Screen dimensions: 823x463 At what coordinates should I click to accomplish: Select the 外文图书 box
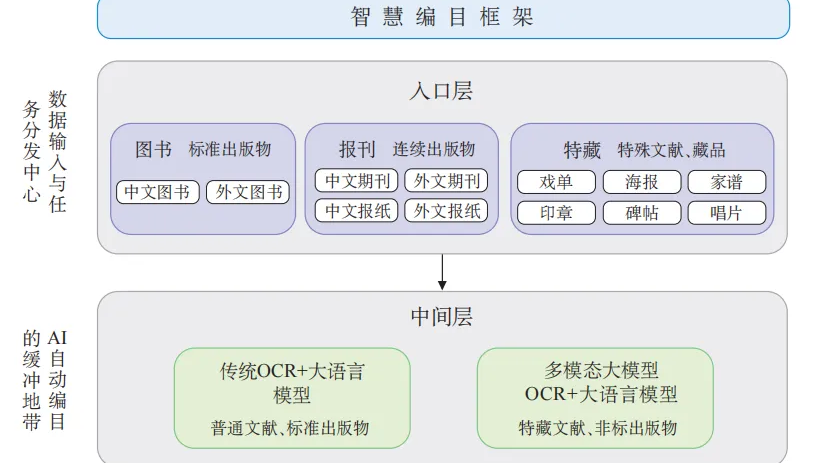tap(247, 192)
